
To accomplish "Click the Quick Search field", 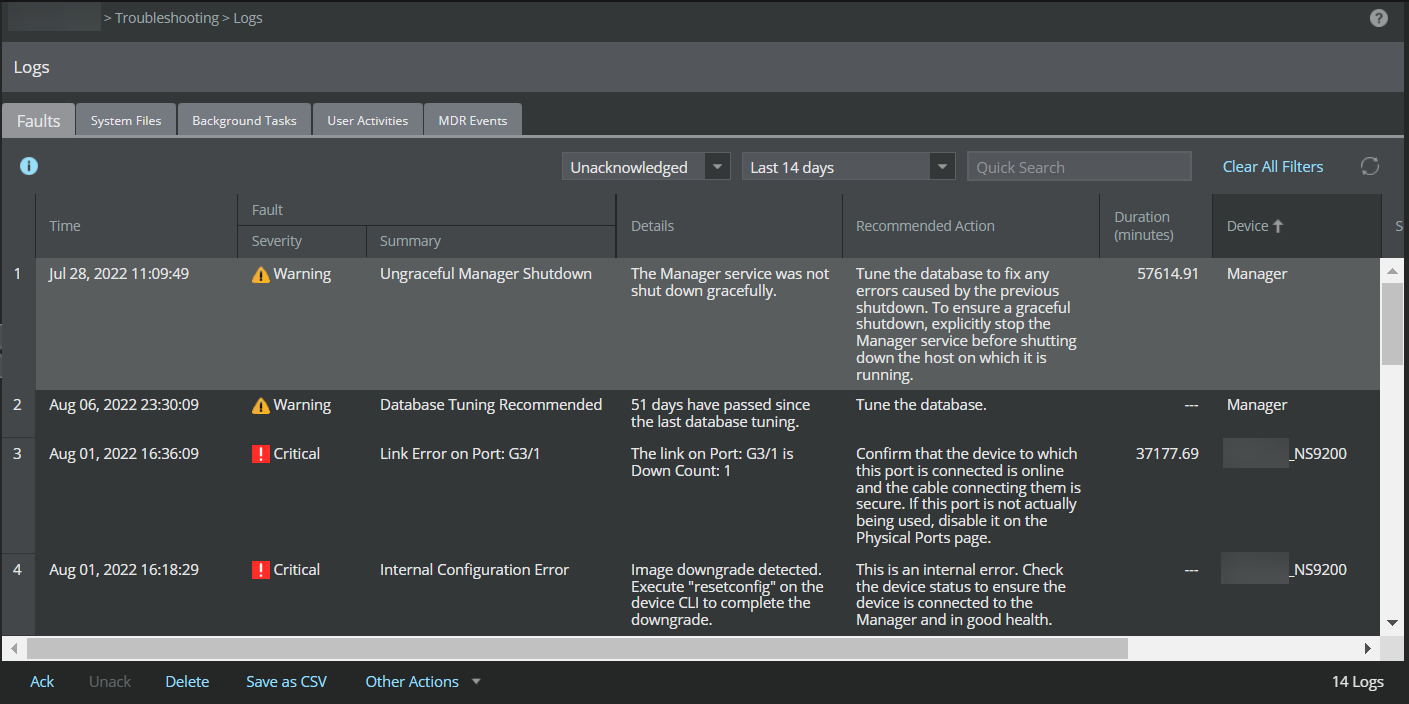I will [1079, 167].
